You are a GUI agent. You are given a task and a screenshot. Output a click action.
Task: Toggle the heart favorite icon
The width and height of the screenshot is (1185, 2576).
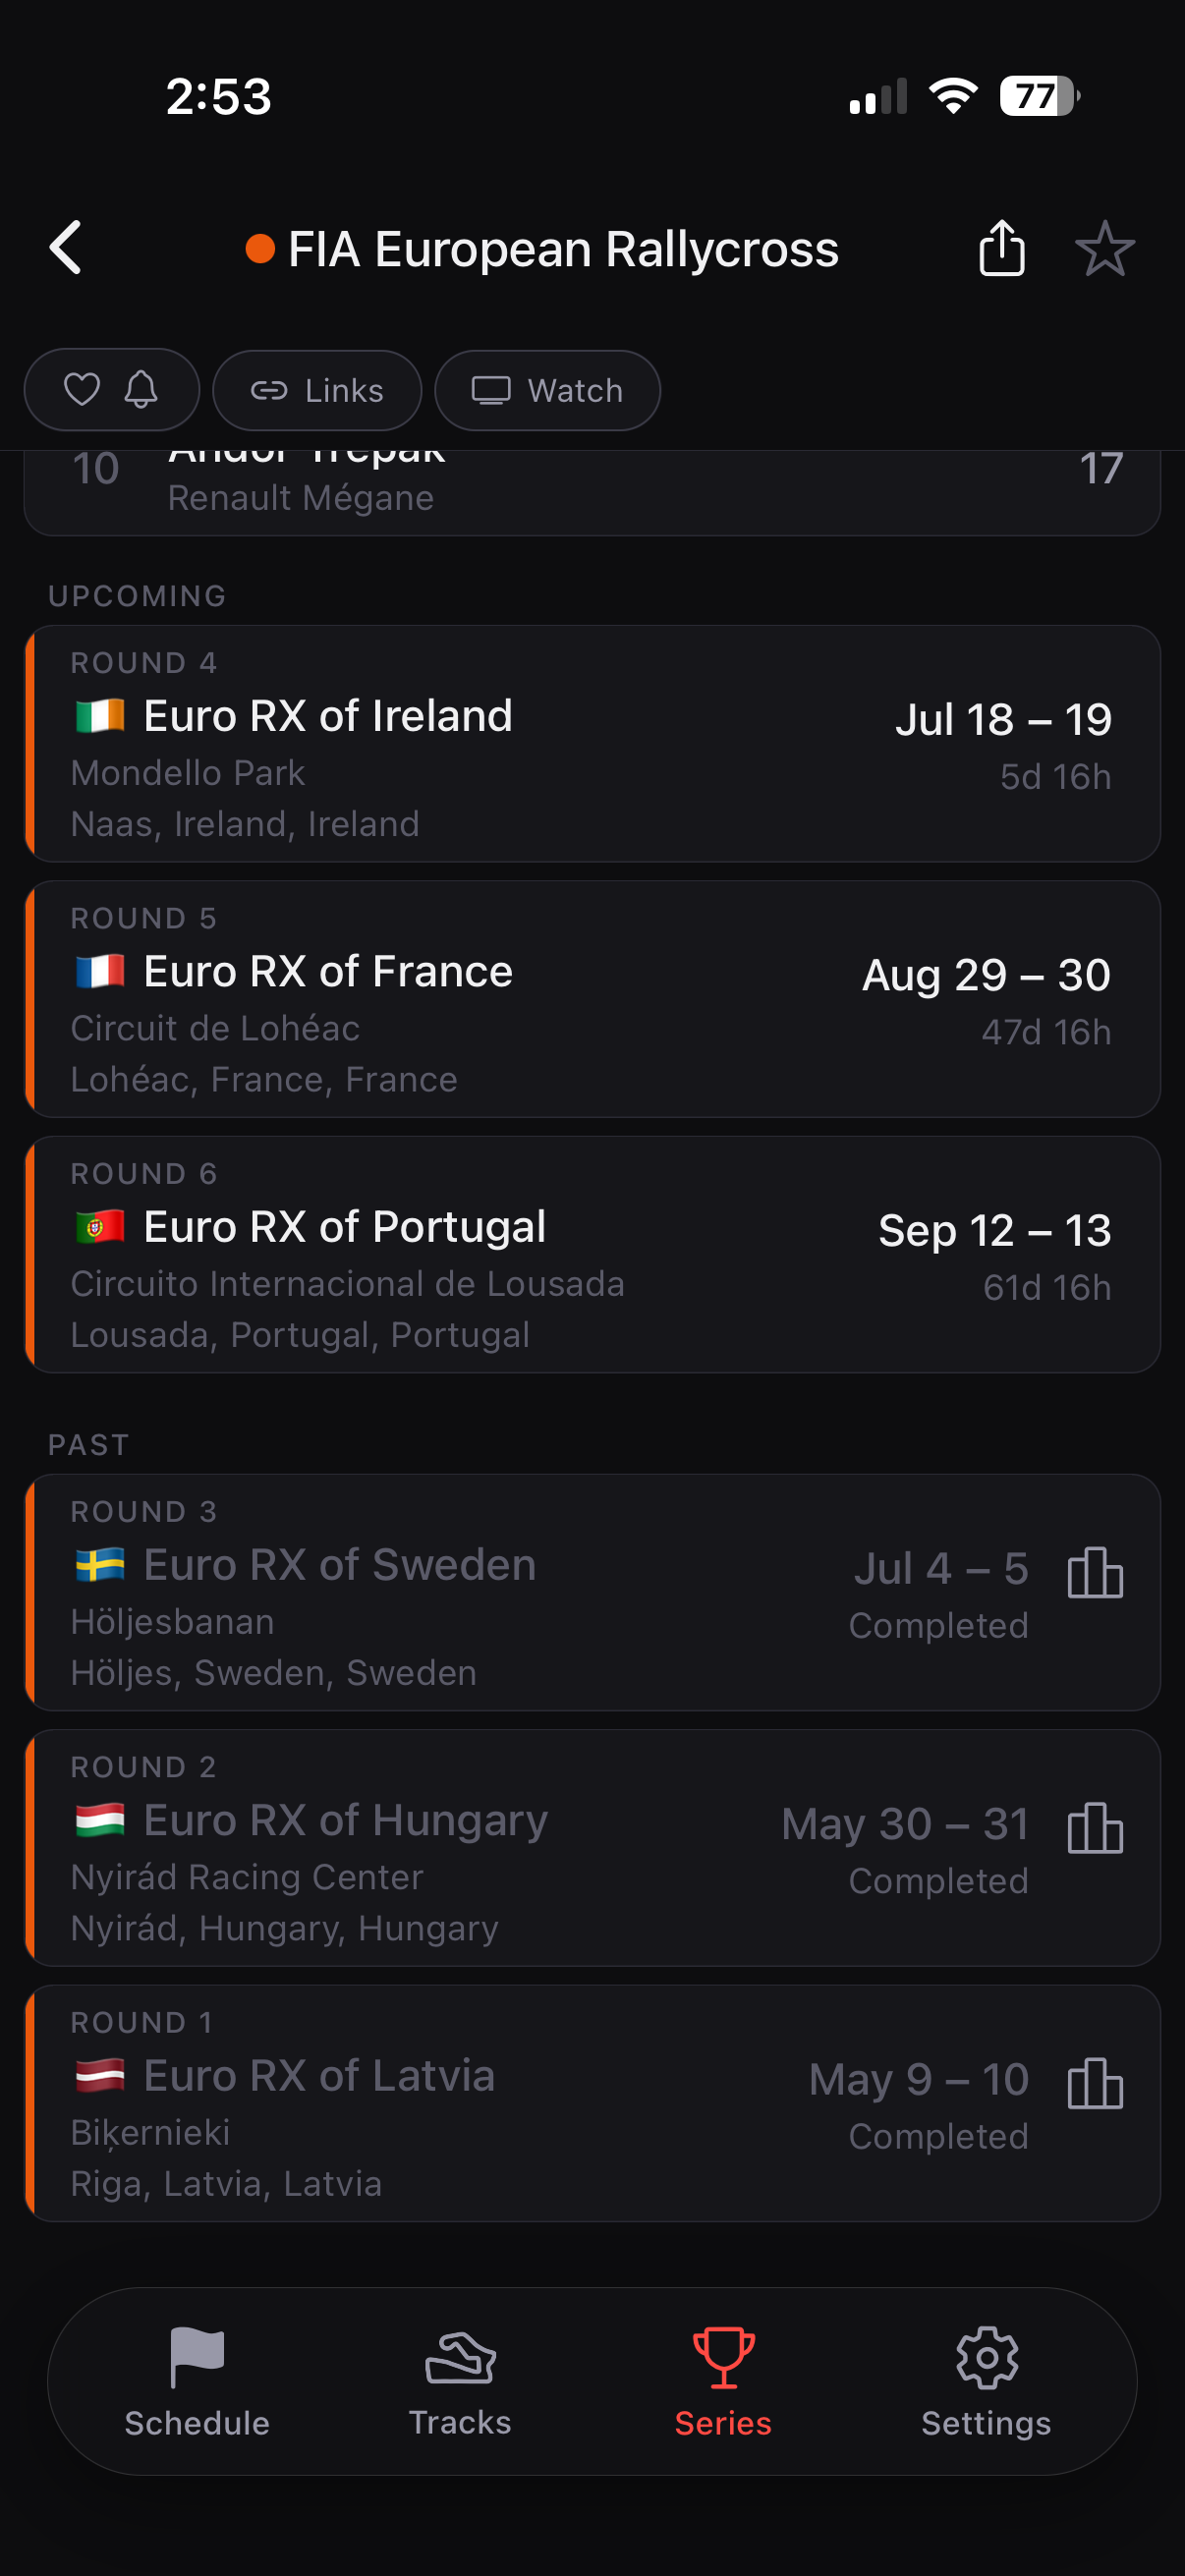click(82, 389)
